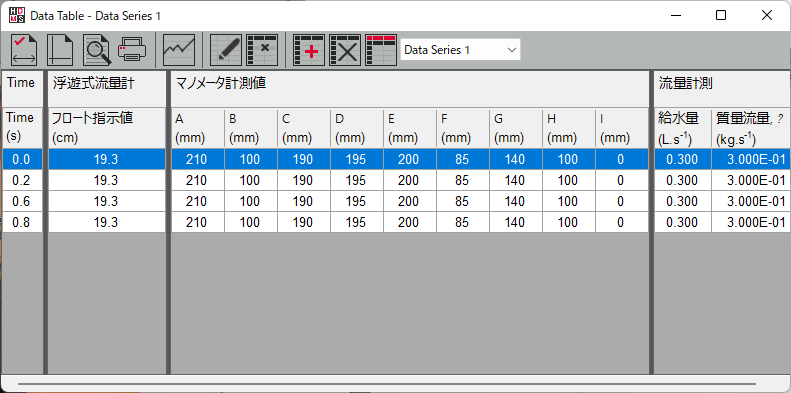Click delete data series X icon
The width and height of the screenshot is (791, 393).
345,50
